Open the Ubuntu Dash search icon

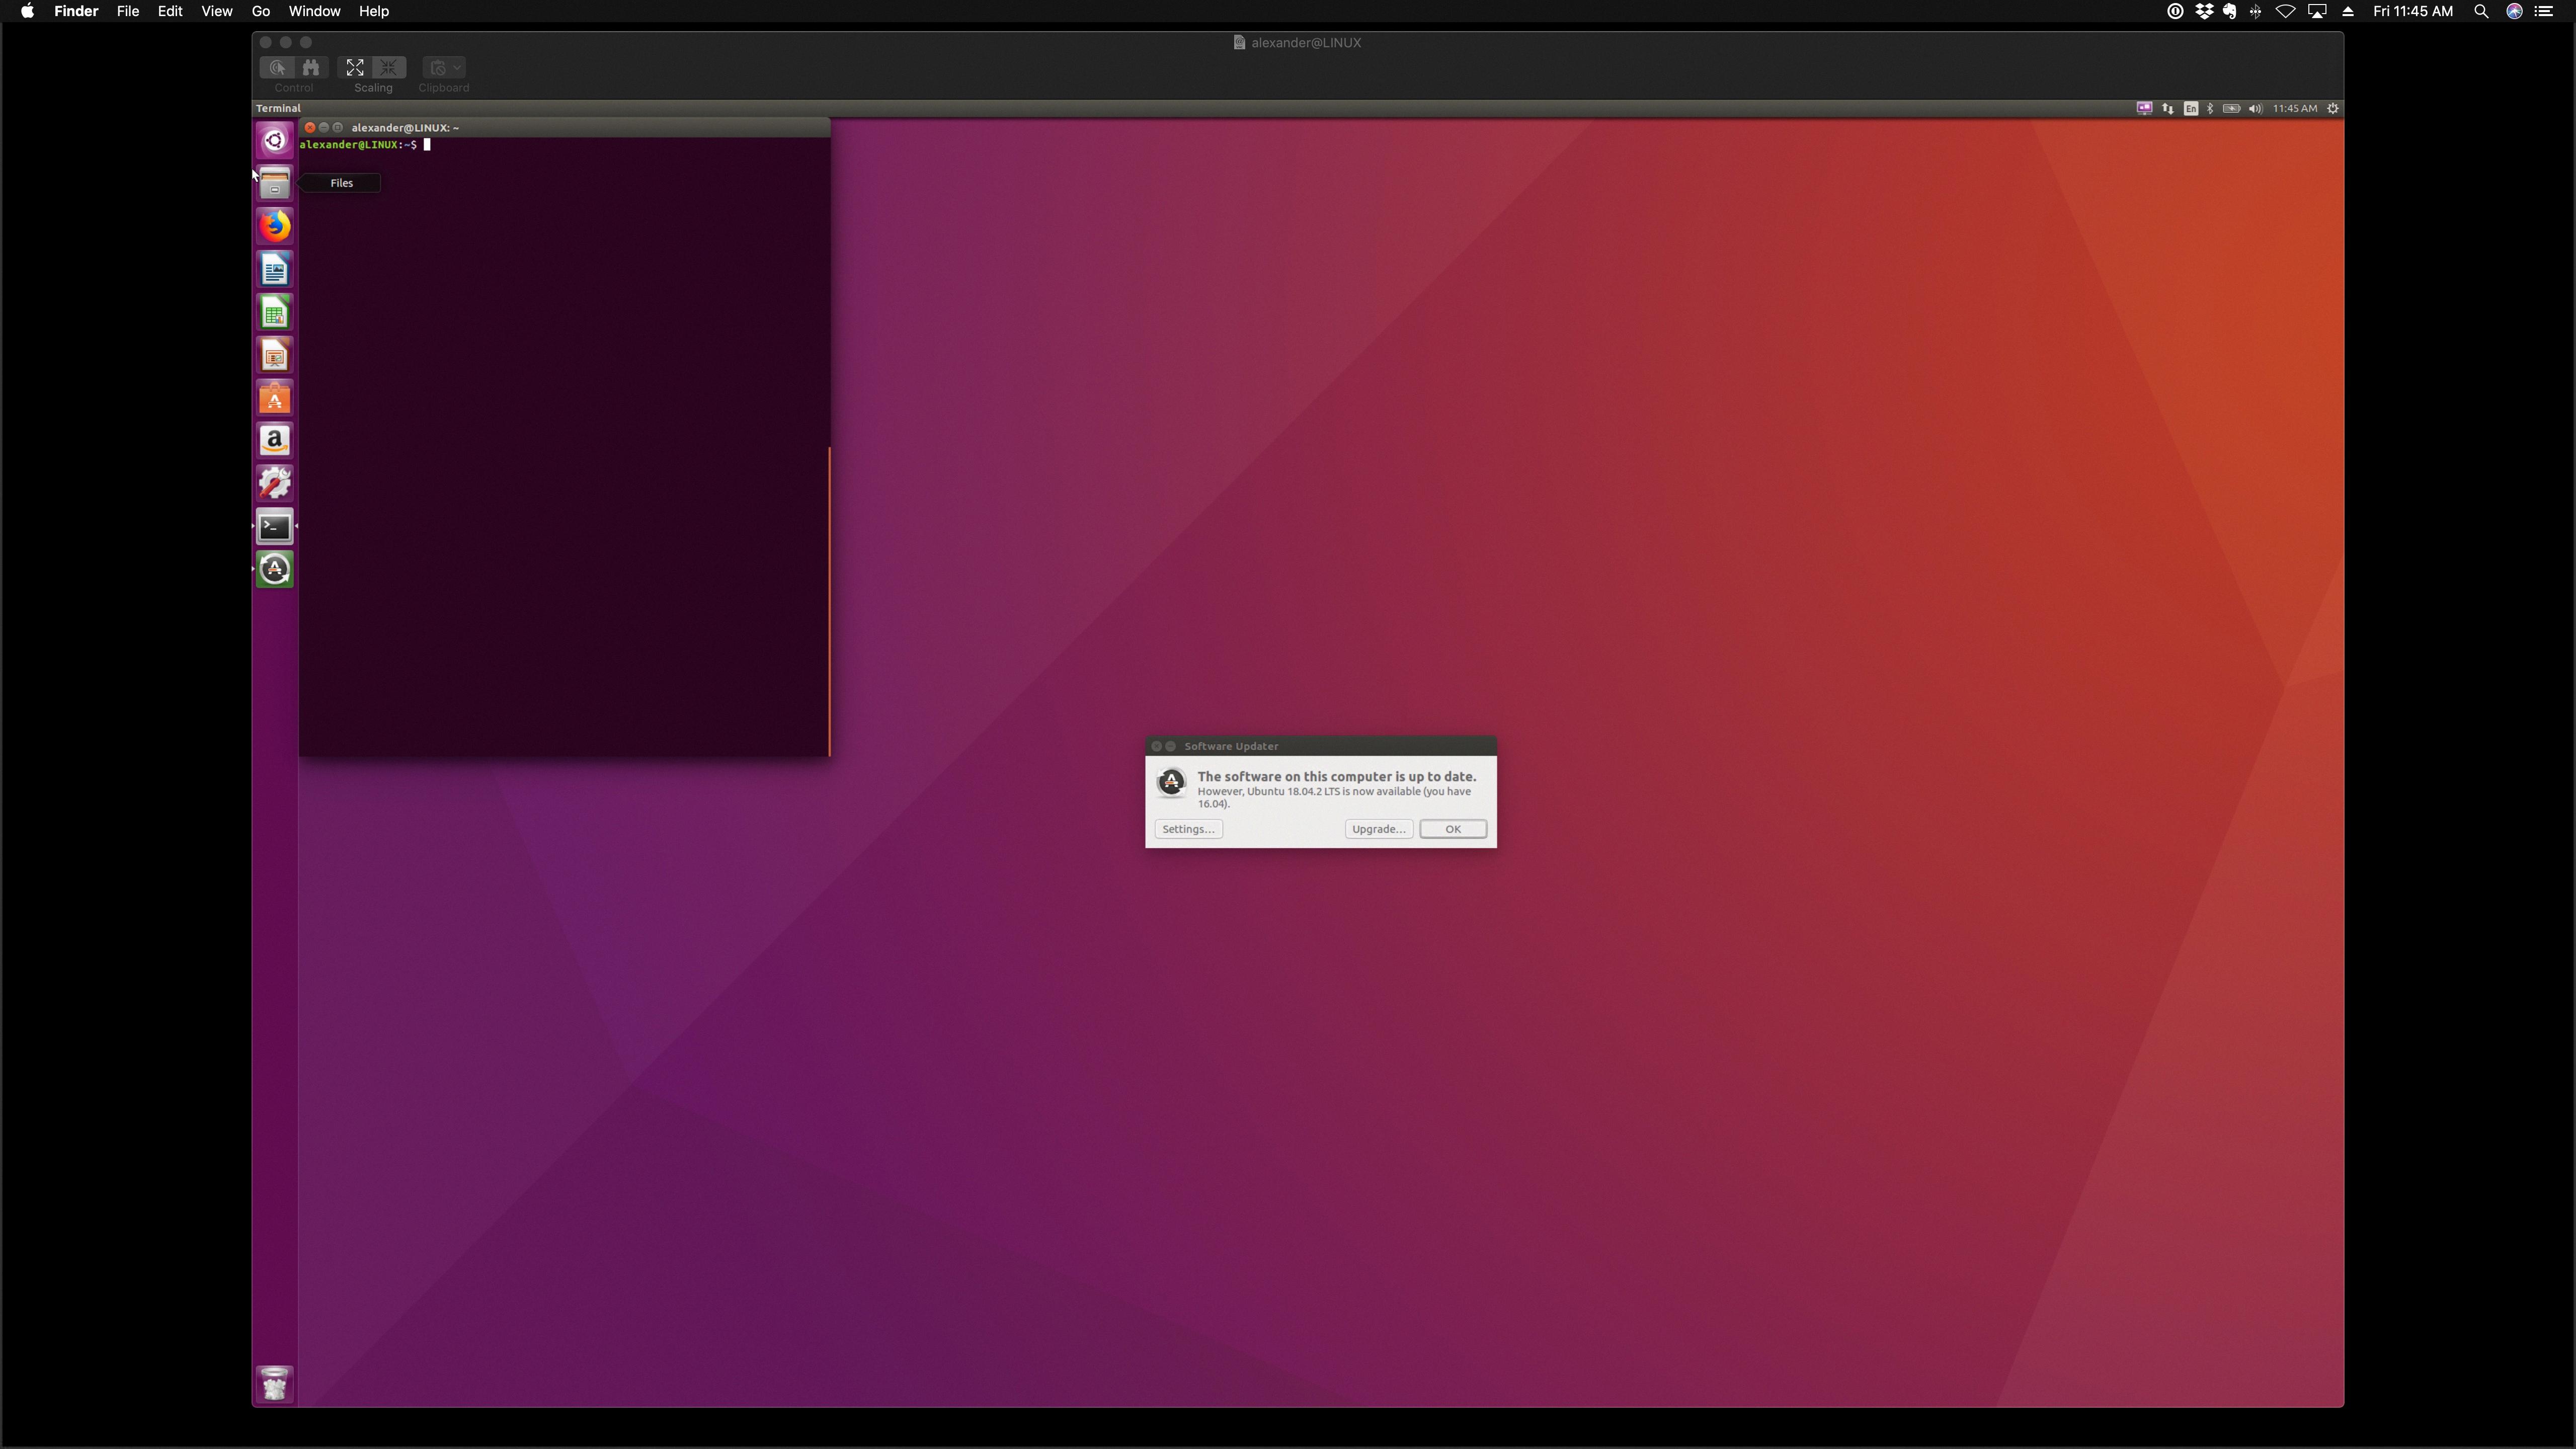(x=274, y=140)
